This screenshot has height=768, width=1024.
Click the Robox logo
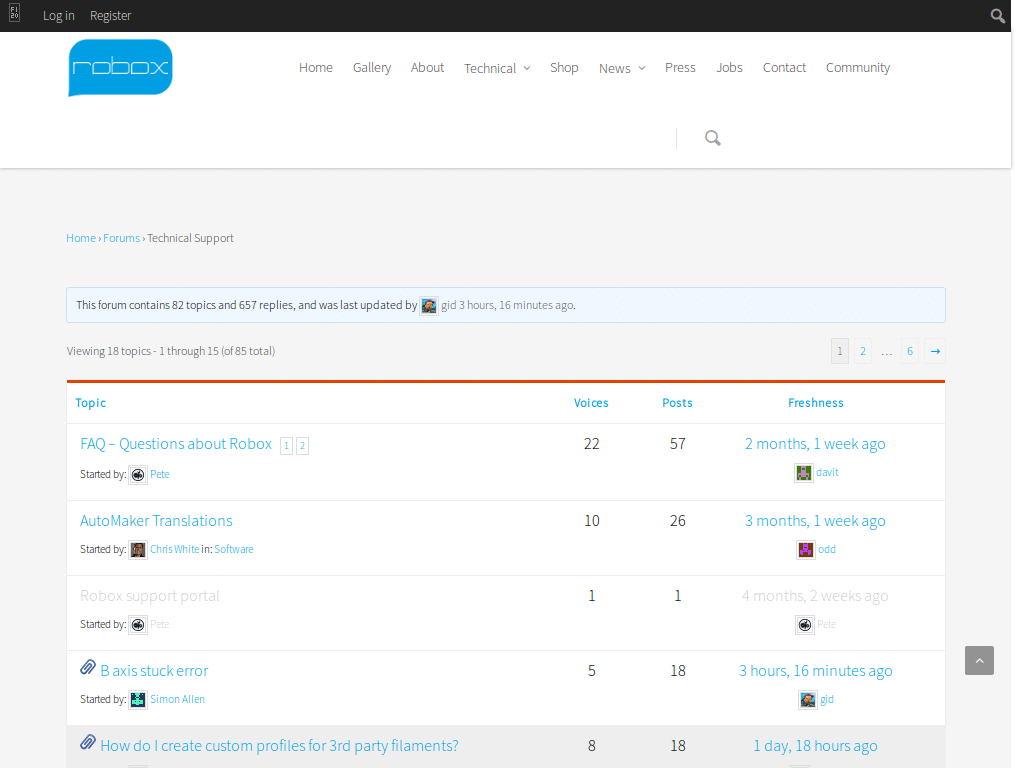coord(120,67)
